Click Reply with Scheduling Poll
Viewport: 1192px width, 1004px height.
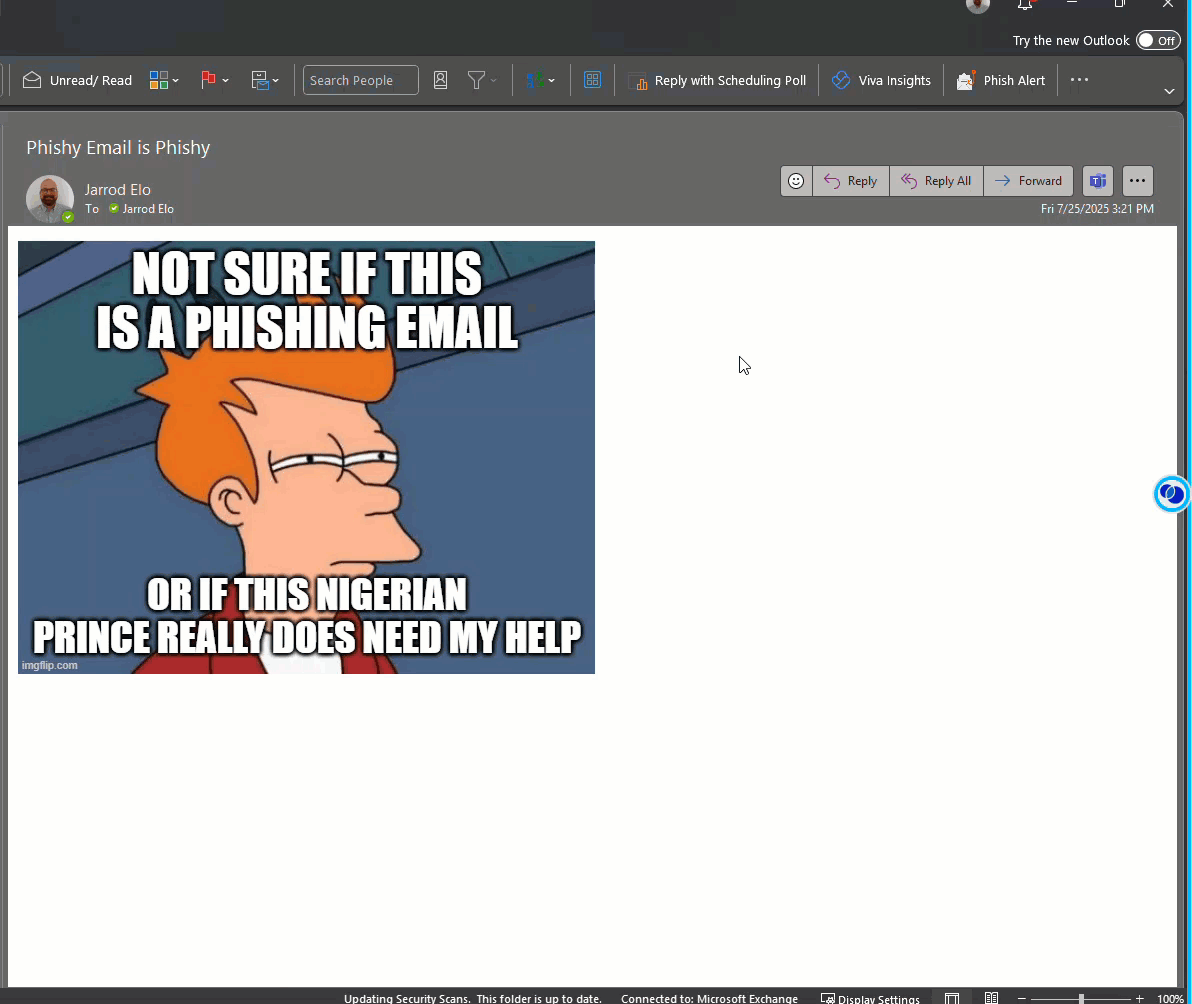pos(717,81)
